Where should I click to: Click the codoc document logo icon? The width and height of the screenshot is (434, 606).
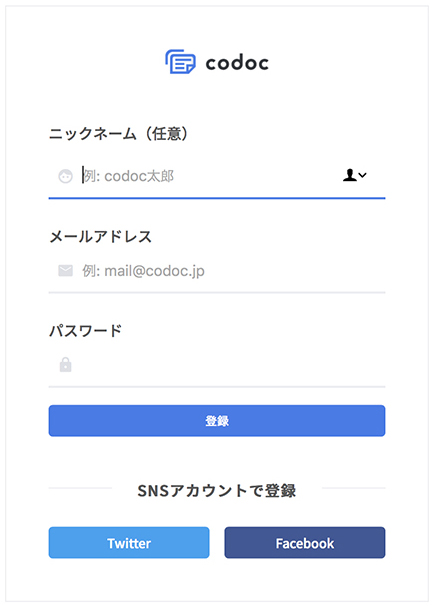tap(180, 62)
